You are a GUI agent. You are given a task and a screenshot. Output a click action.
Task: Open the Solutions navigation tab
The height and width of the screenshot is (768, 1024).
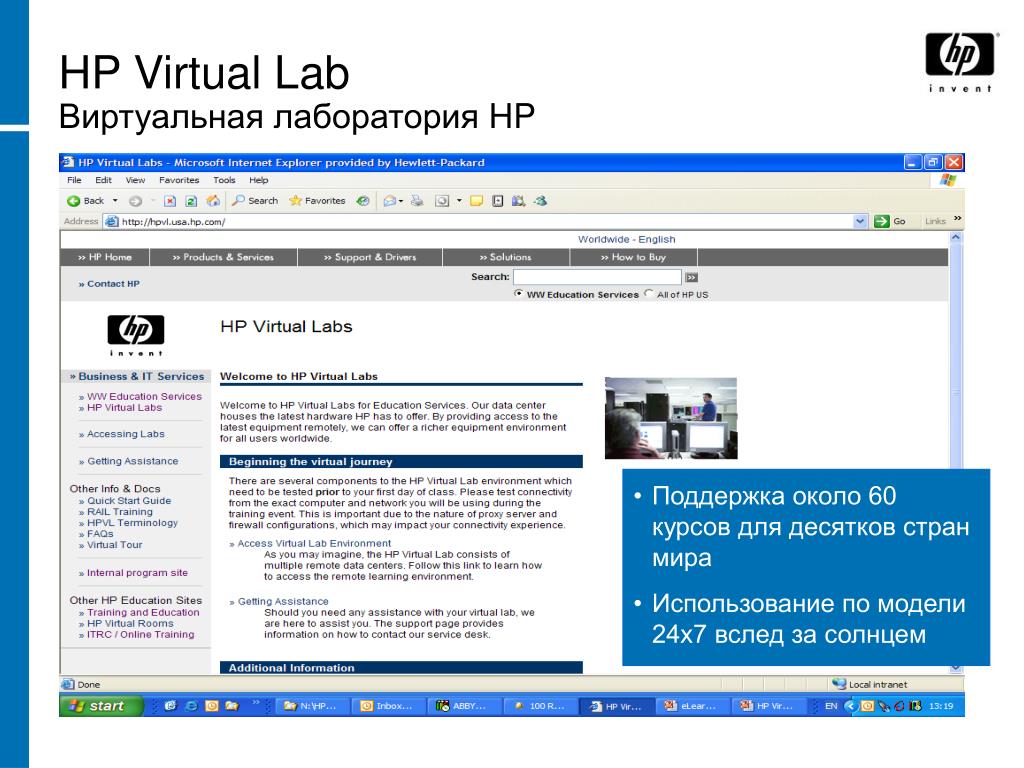(x=505, y=257)
